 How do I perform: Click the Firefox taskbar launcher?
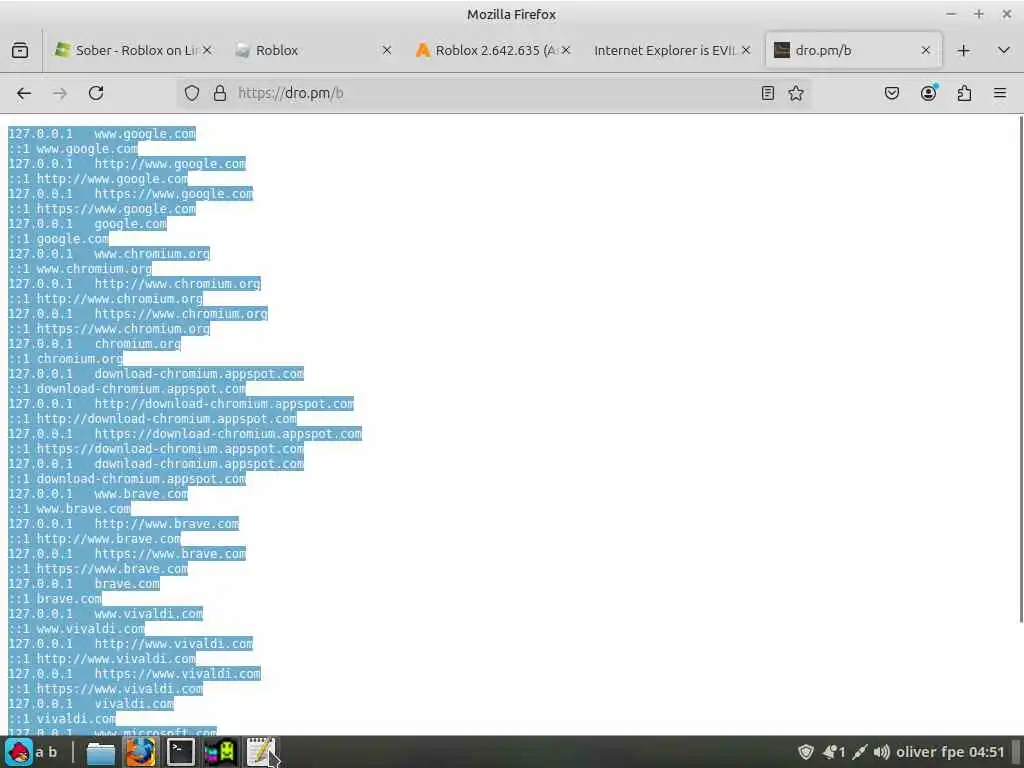pyautogui.click(x=140, y=752)
